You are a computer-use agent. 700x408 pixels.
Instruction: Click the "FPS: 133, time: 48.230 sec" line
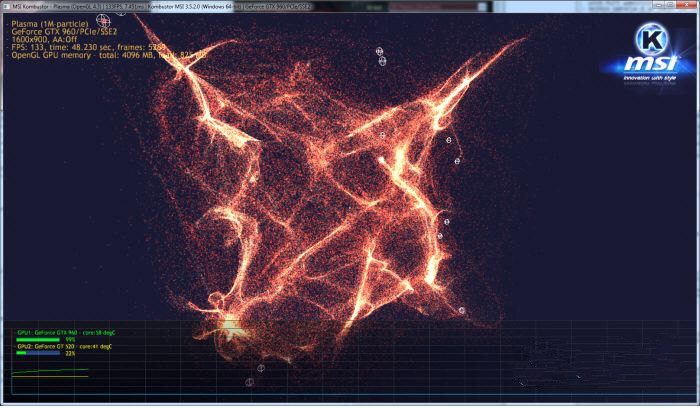tap(88, 47)
